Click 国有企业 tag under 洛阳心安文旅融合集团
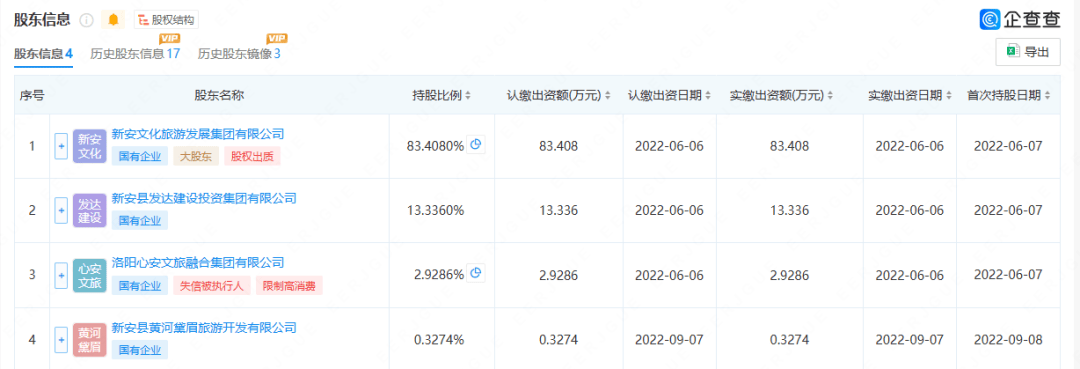The image size is (1080, 369). click(x=140, y=286)
